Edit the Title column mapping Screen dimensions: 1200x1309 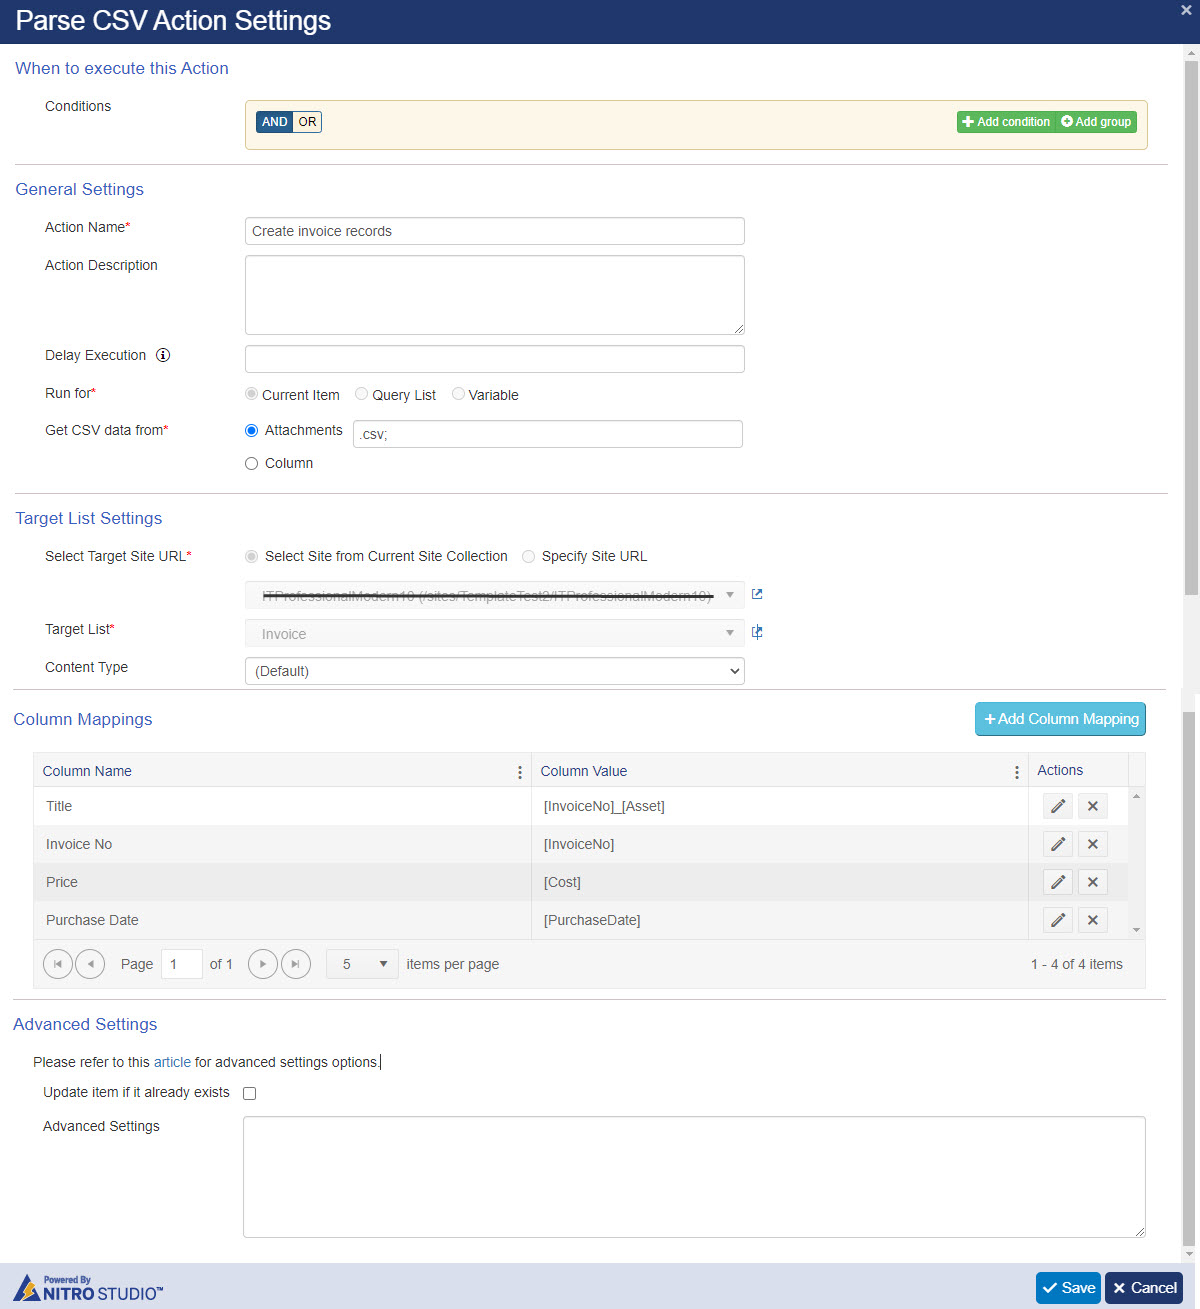point(1057,806)
